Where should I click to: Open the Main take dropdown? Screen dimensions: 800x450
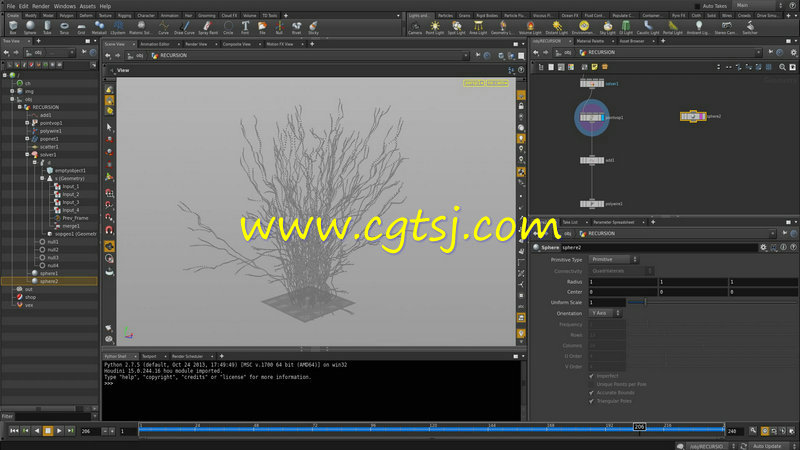[x=758, y=6]
